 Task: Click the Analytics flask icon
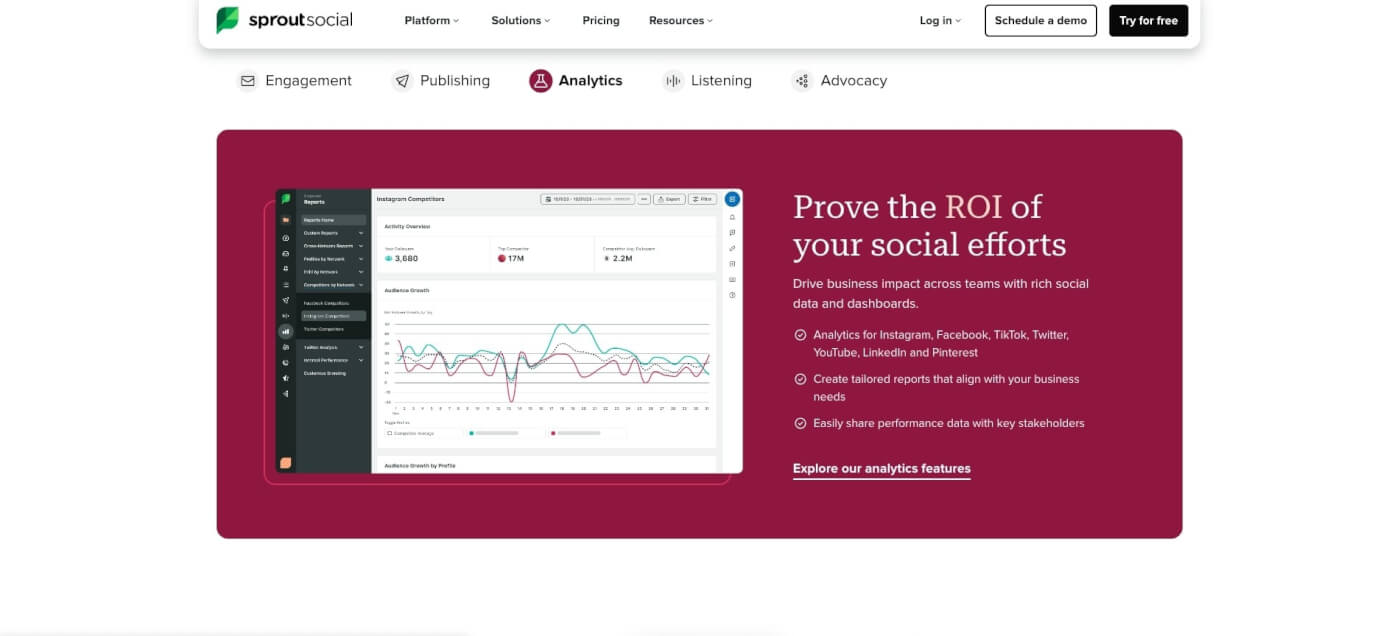pos(541,80)
